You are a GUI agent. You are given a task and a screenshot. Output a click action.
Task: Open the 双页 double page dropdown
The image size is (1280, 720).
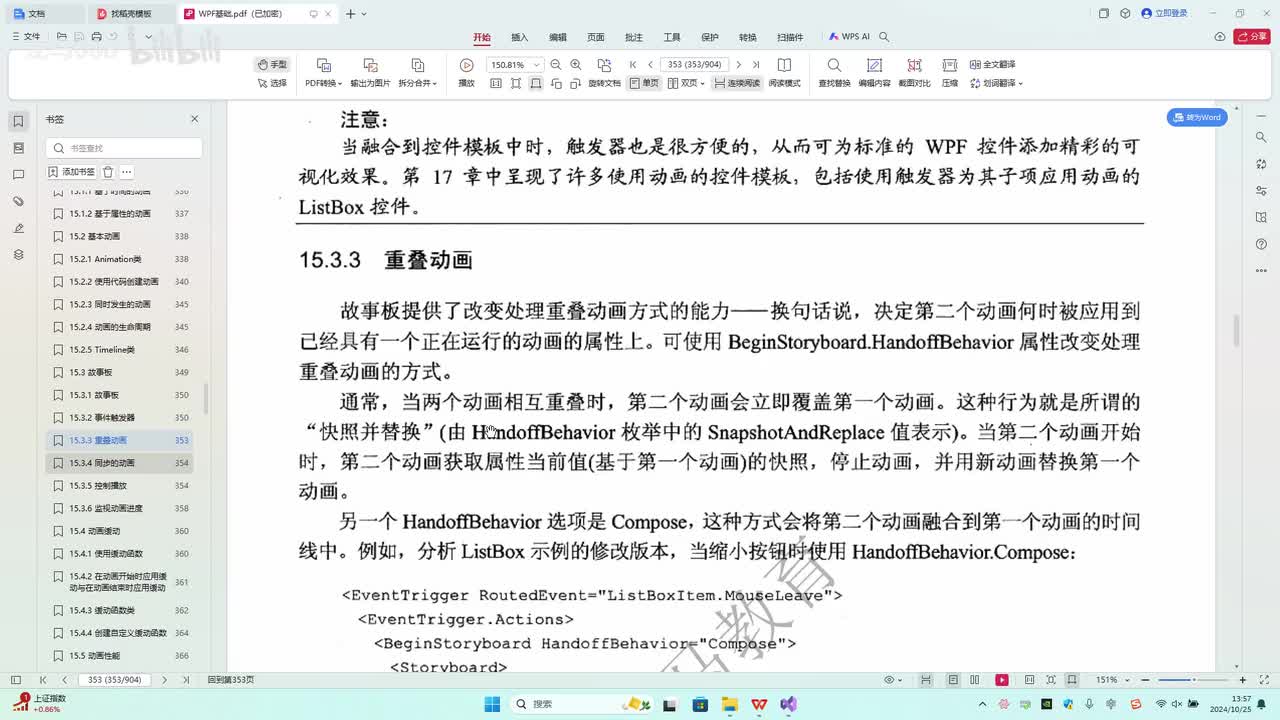(x=686, y=83)
